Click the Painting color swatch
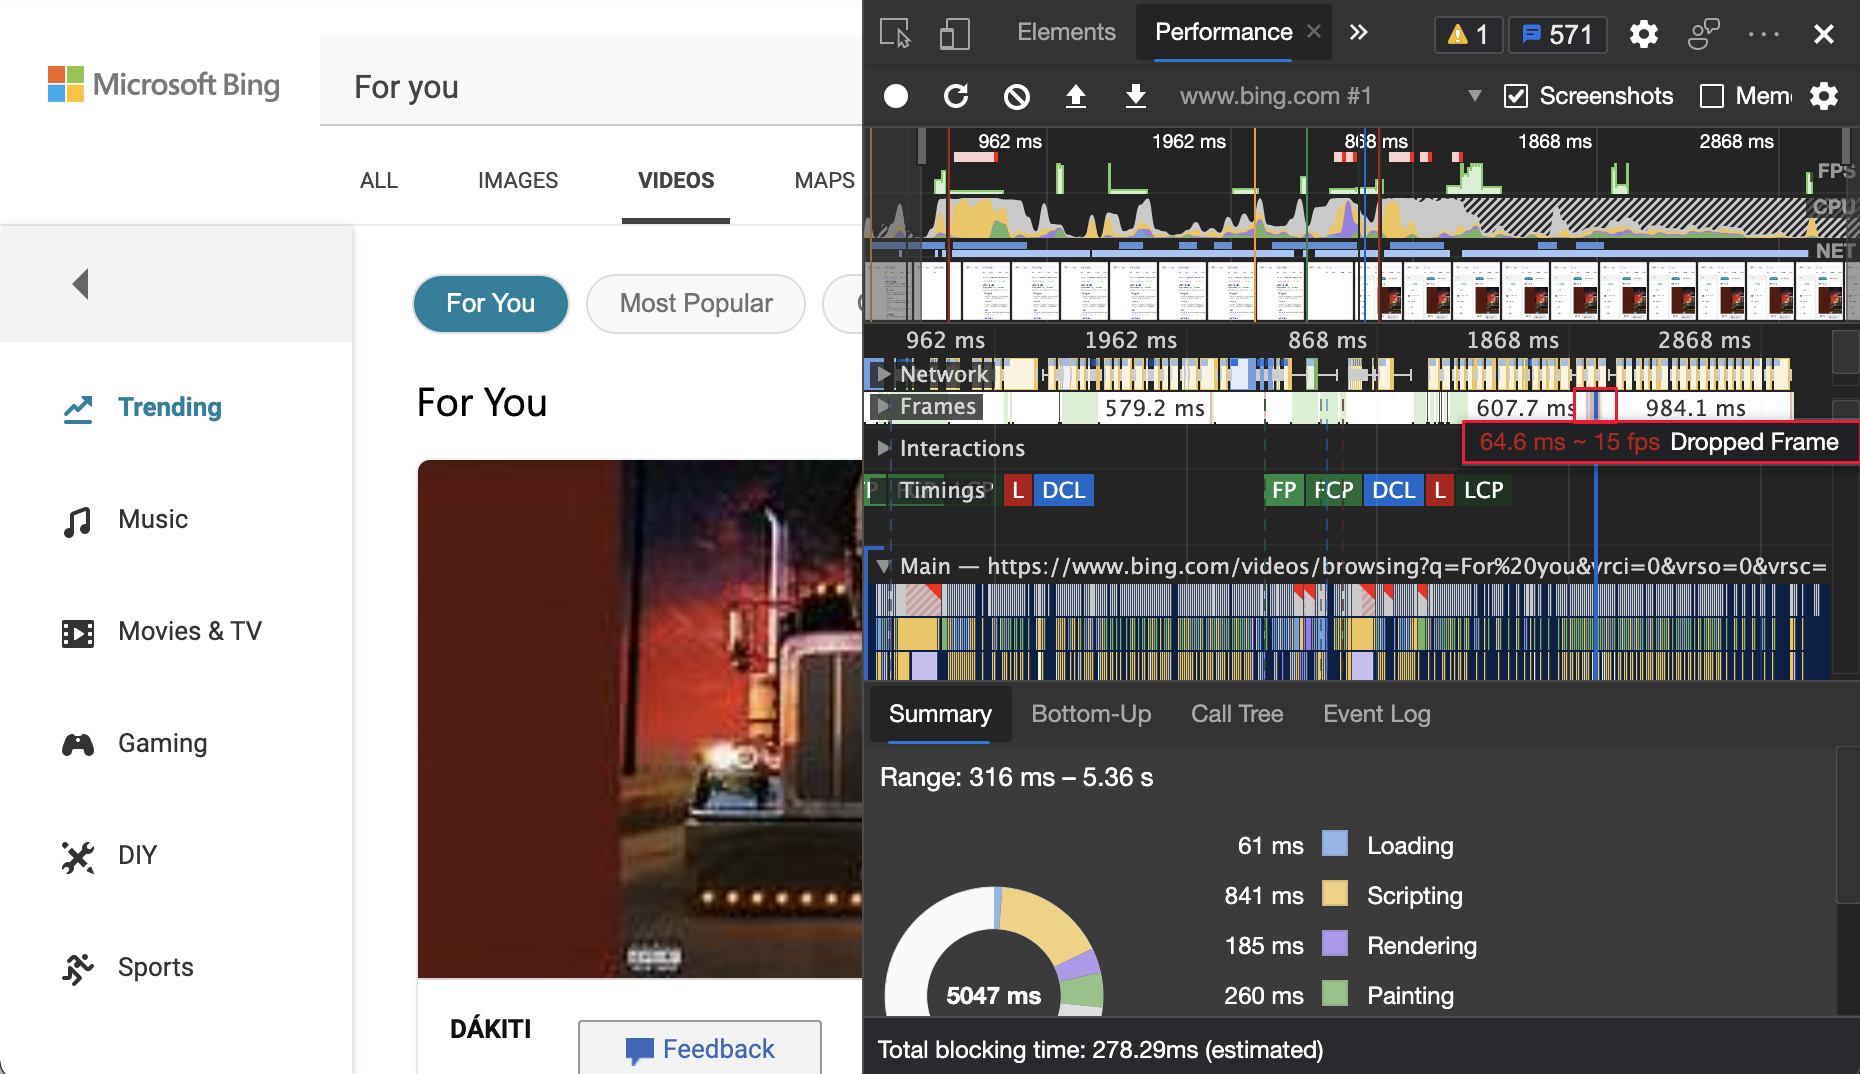This screenshot has width=1860, height=1074. coord(1335,994)
